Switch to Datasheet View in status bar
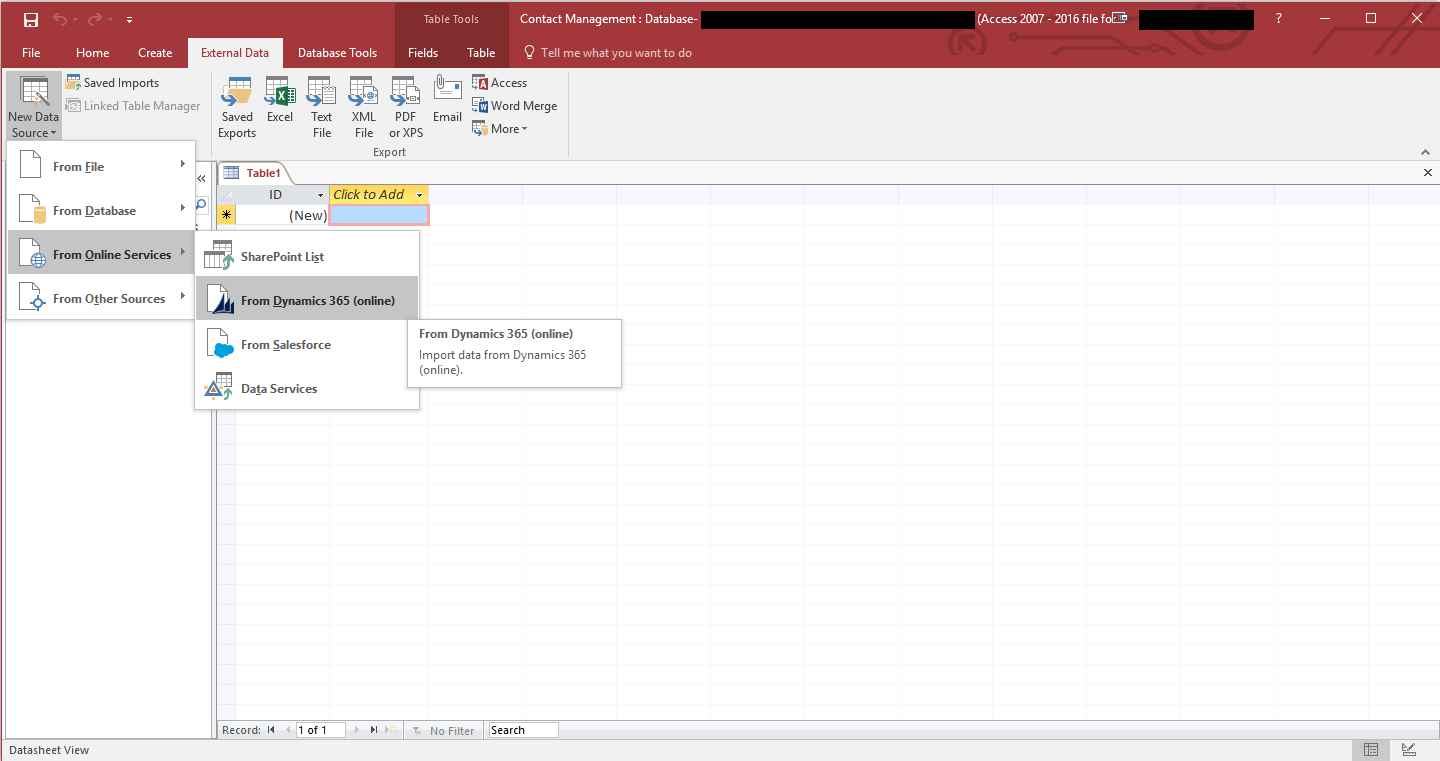 [1371, 750]
